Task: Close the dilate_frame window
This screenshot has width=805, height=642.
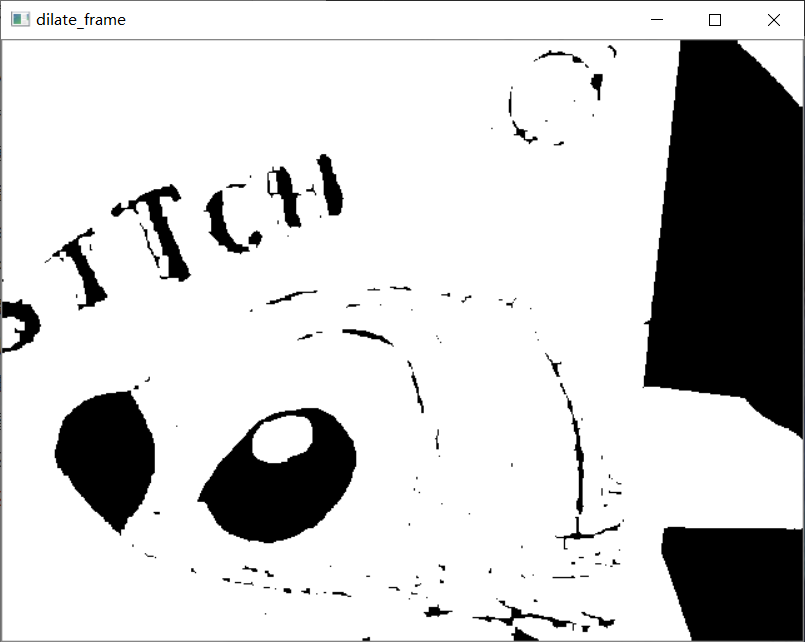Action: click(774, 20)
